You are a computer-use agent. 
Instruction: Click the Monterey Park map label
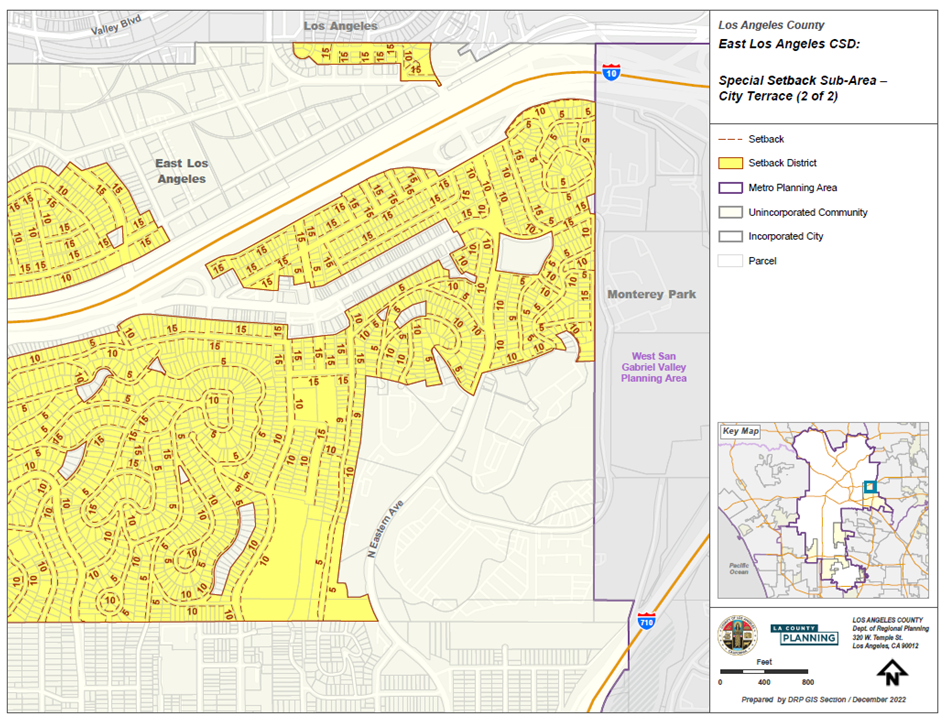651,295
